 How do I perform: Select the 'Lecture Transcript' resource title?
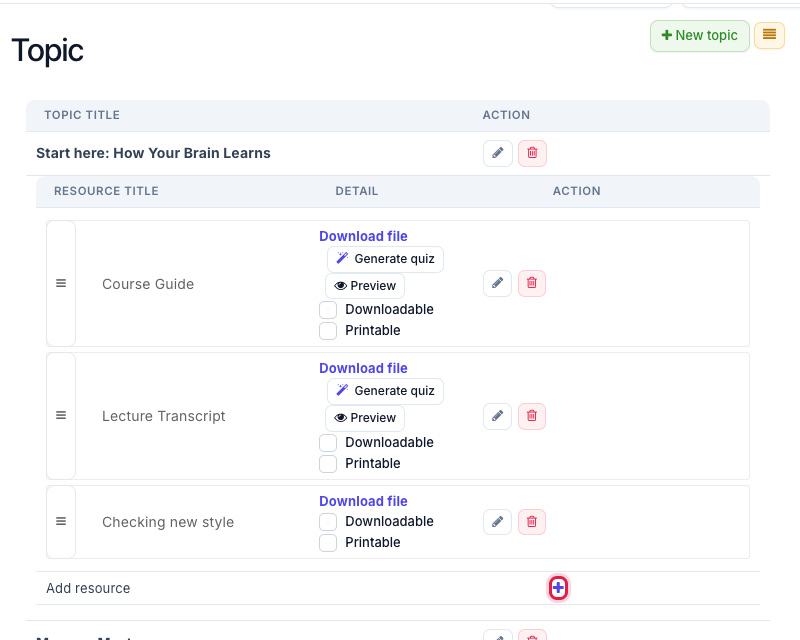164,416
